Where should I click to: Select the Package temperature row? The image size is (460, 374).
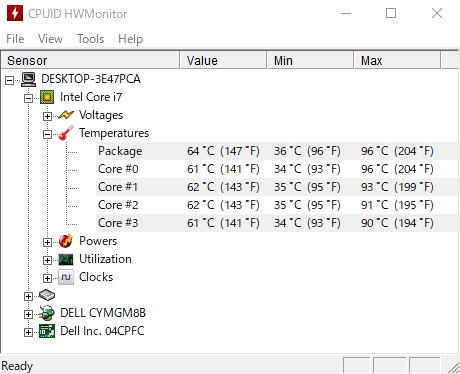click(277, 151)
